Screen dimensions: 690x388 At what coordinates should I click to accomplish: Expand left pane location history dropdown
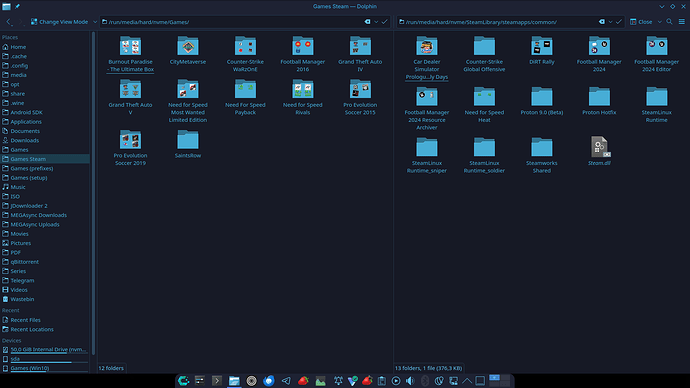[x=376, y=22]
